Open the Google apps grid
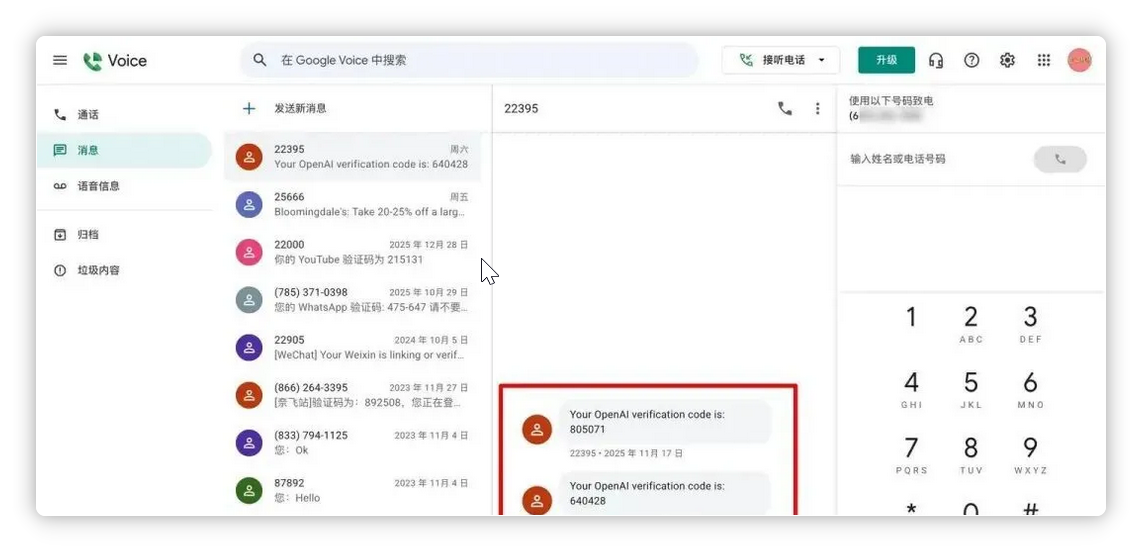 pyautogui.click(x=1044, y=60)
